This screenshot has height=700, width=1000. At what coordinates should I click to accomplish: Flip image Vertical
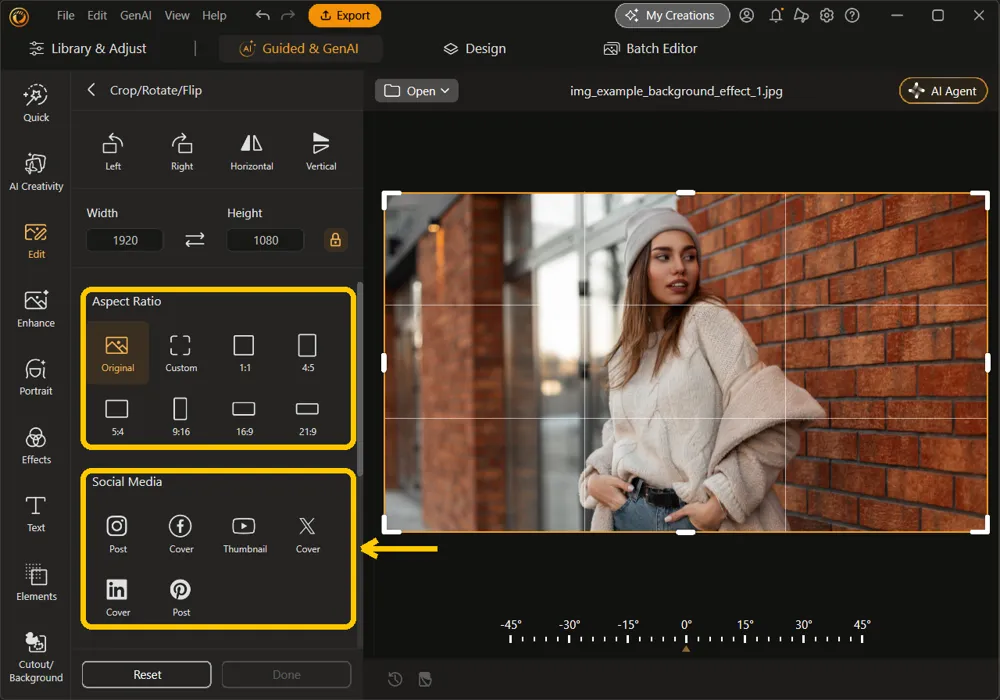tap(321, 152)
